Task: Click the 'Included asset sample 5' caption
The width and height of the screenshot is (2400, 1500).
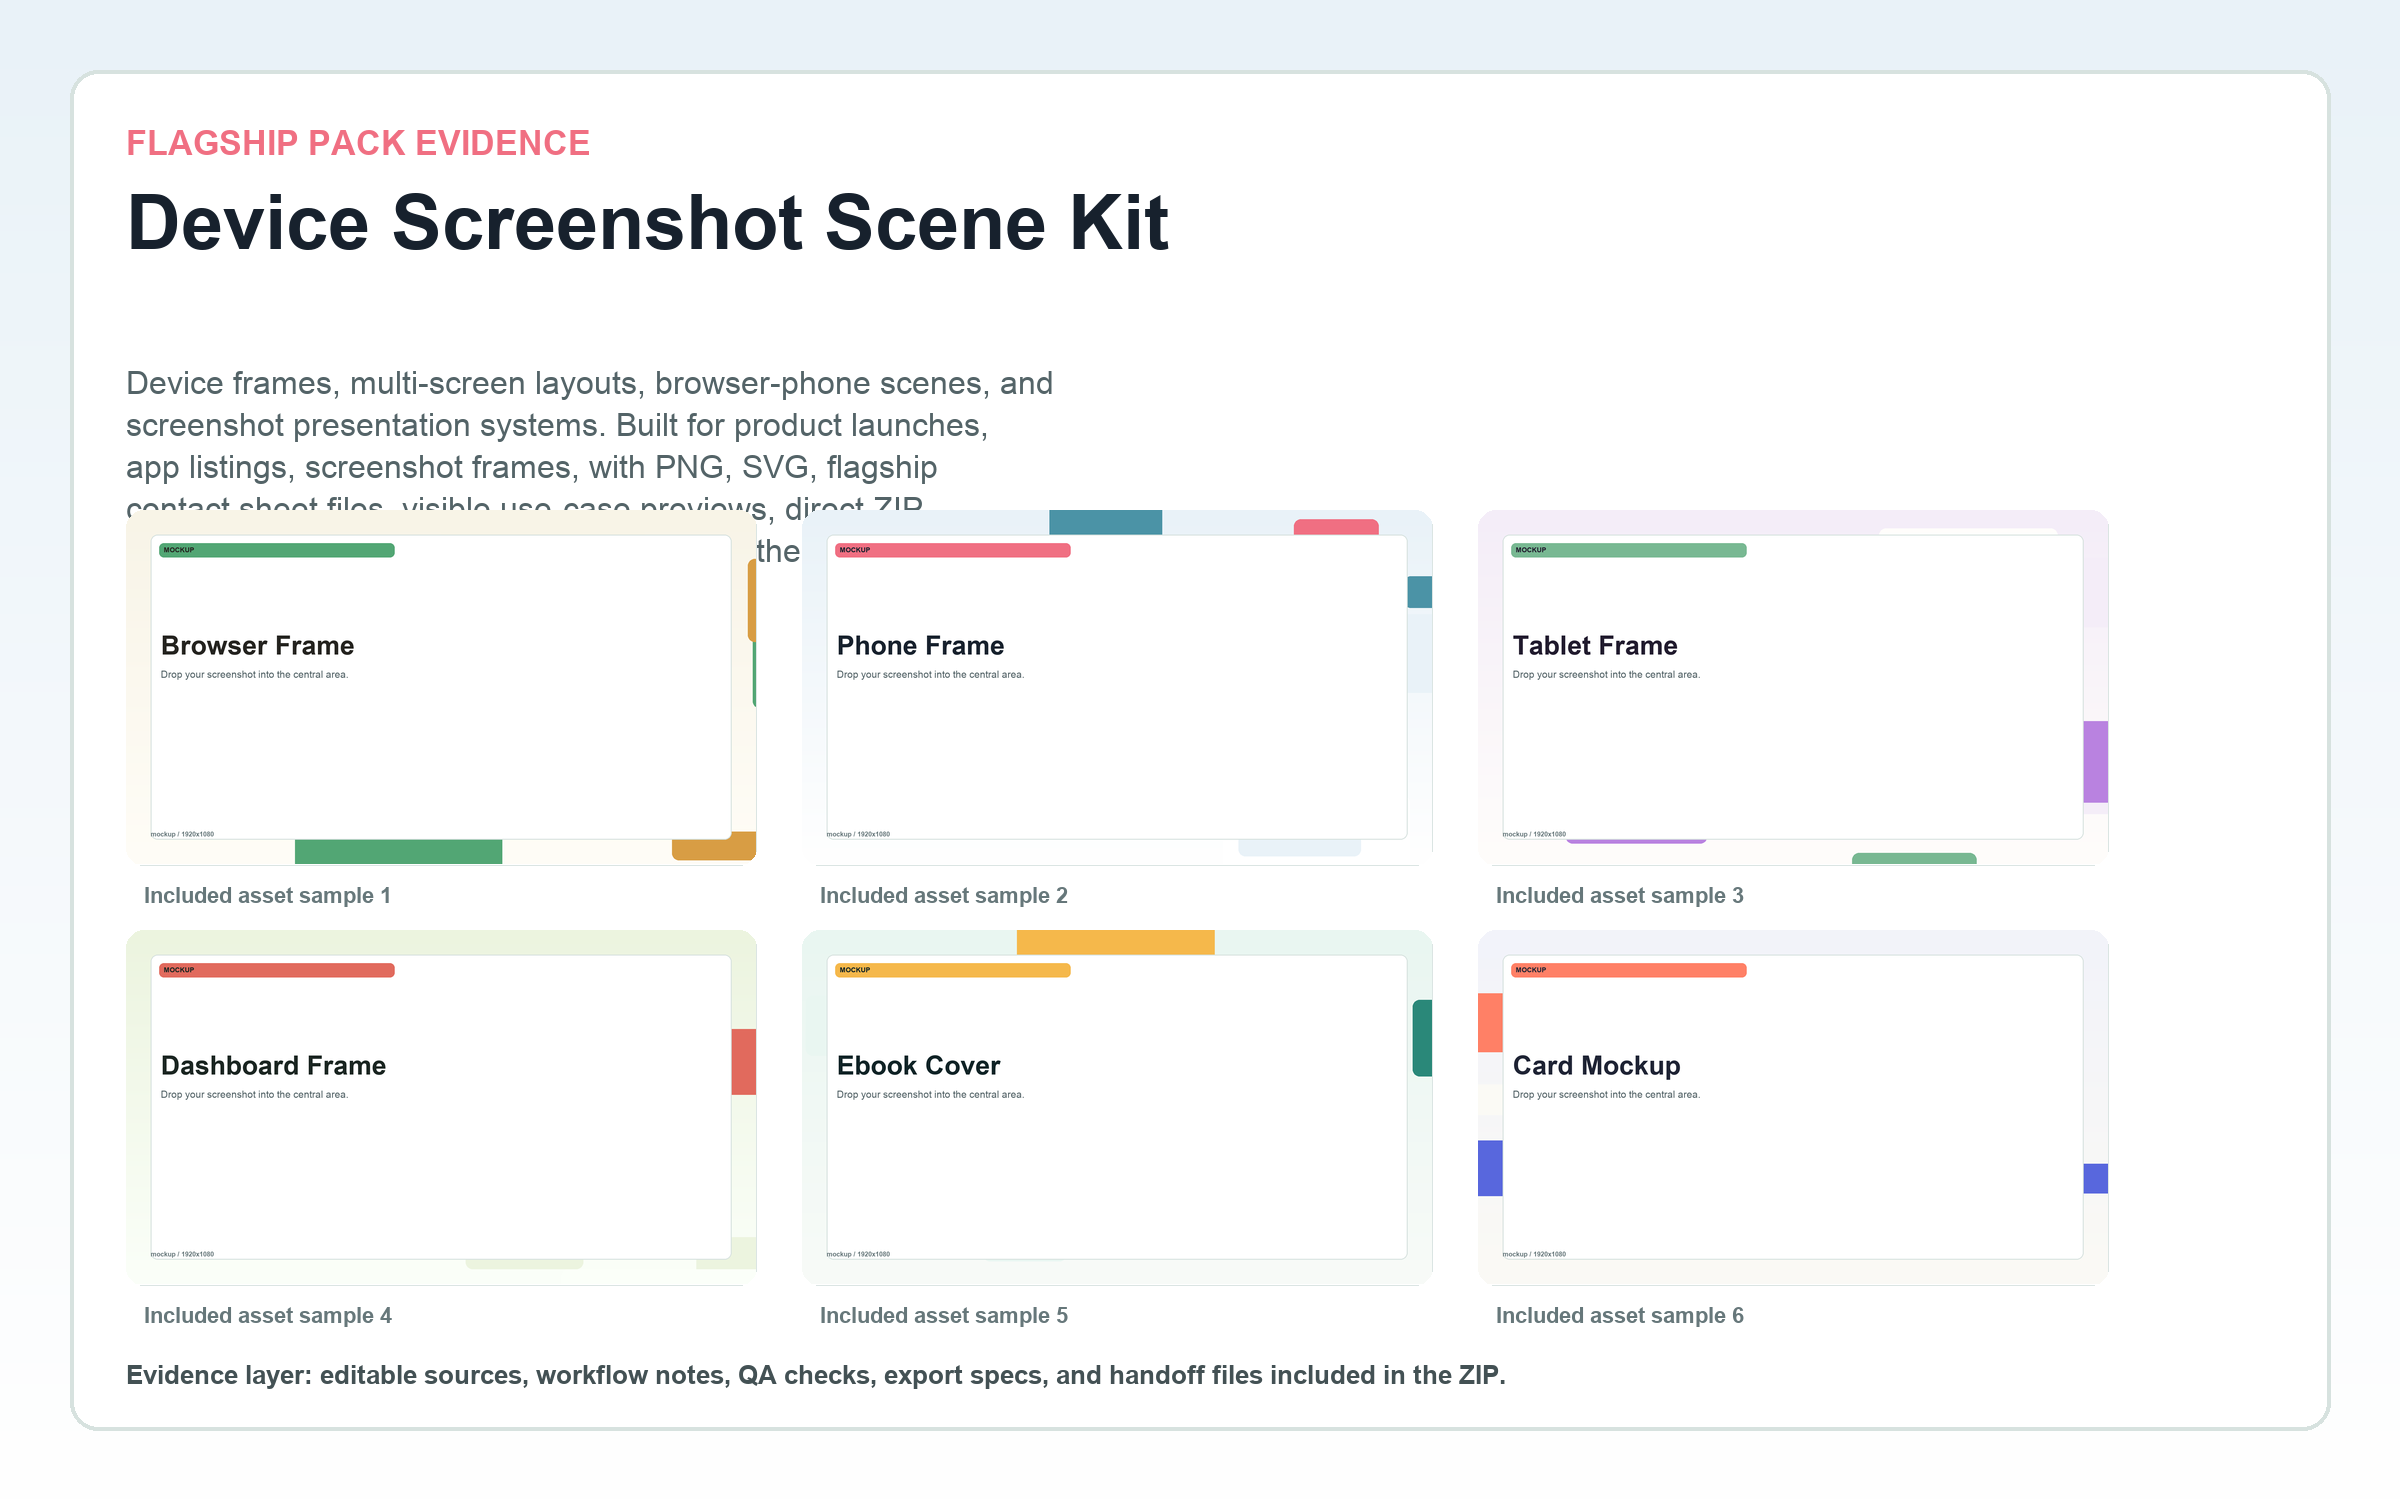Action: 944,1316
